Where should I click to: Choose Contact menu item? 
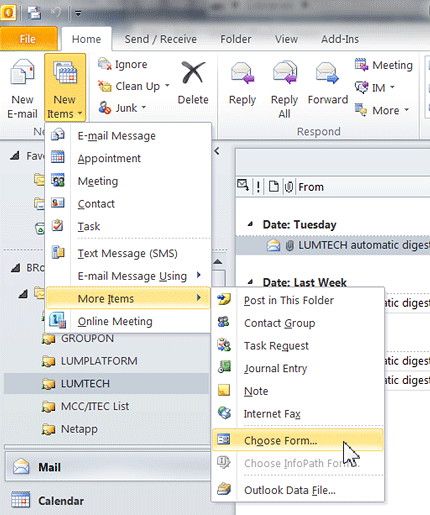(128, 204)
